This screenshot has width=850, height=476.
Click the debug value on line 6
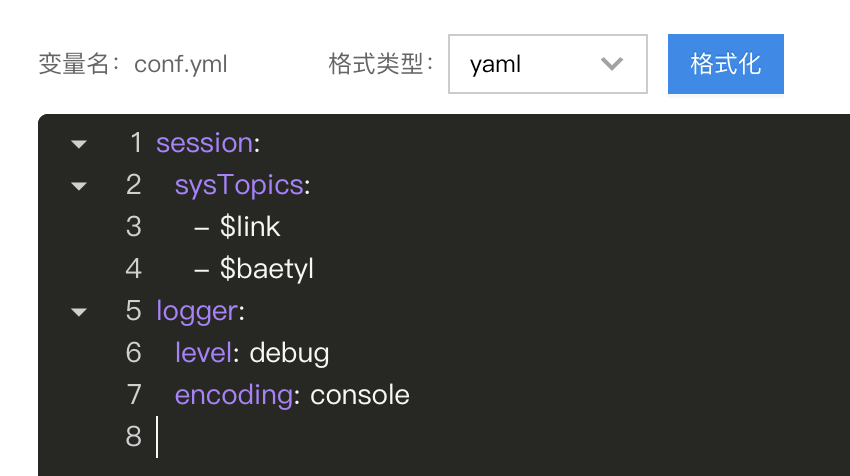point(289,353)
